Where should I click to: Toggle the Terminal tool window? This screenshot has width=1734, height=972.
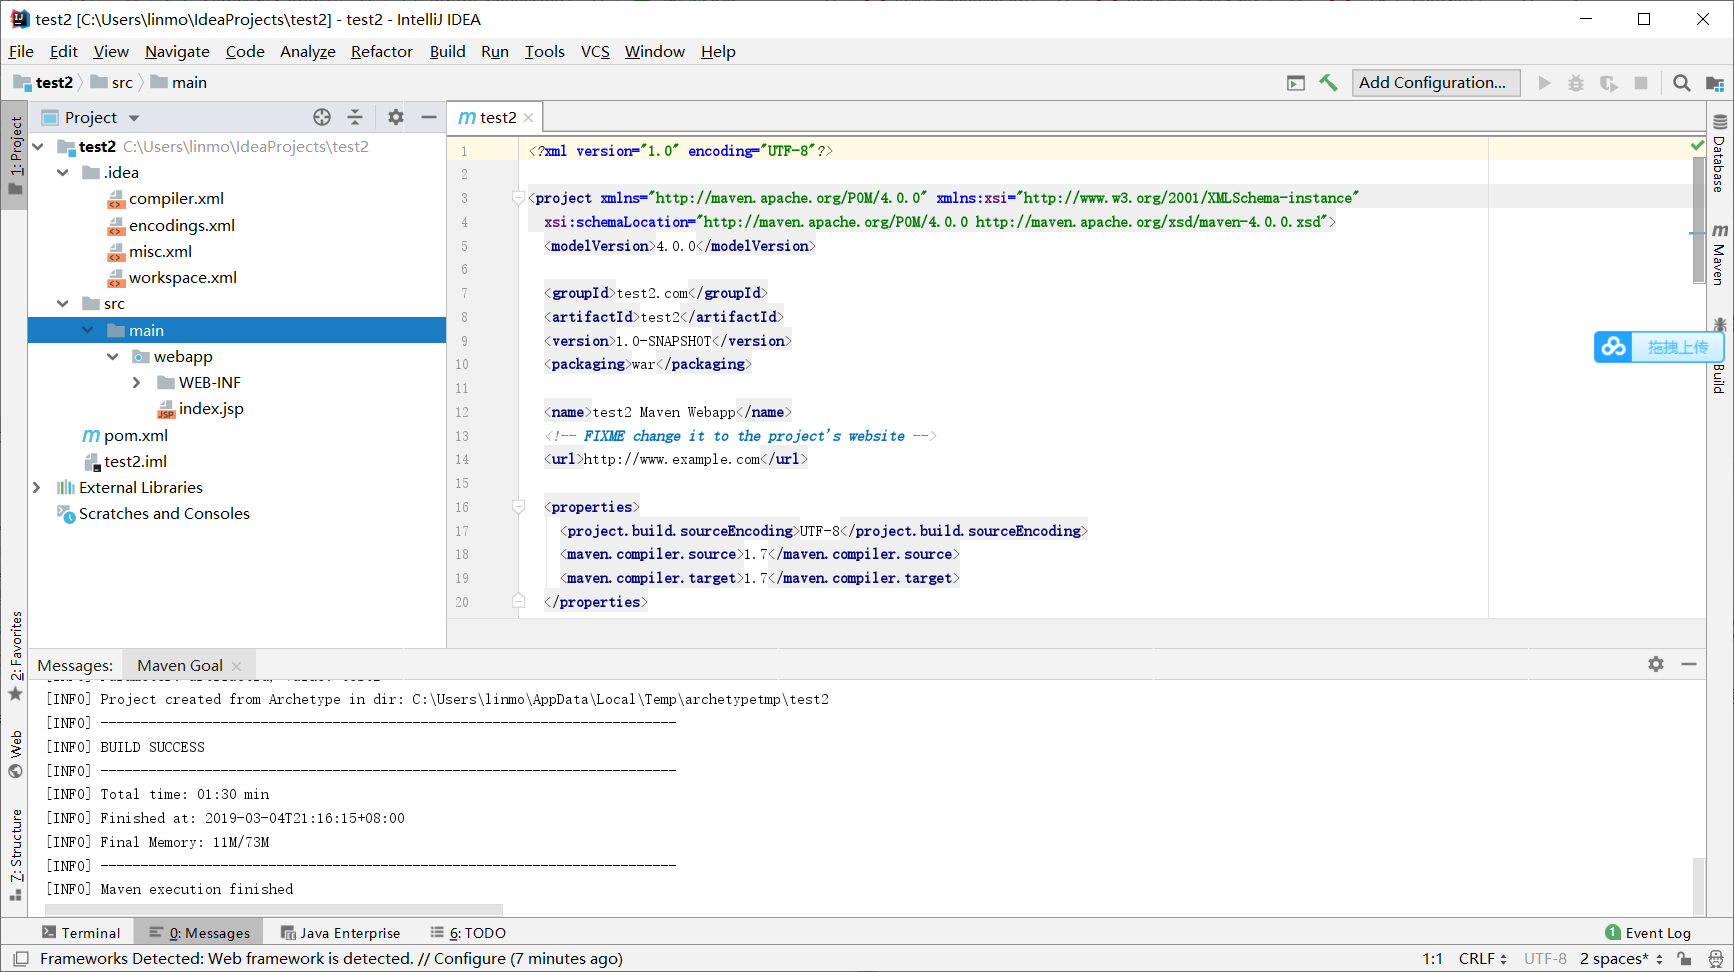pyautogui.click(x=83, y=932)
